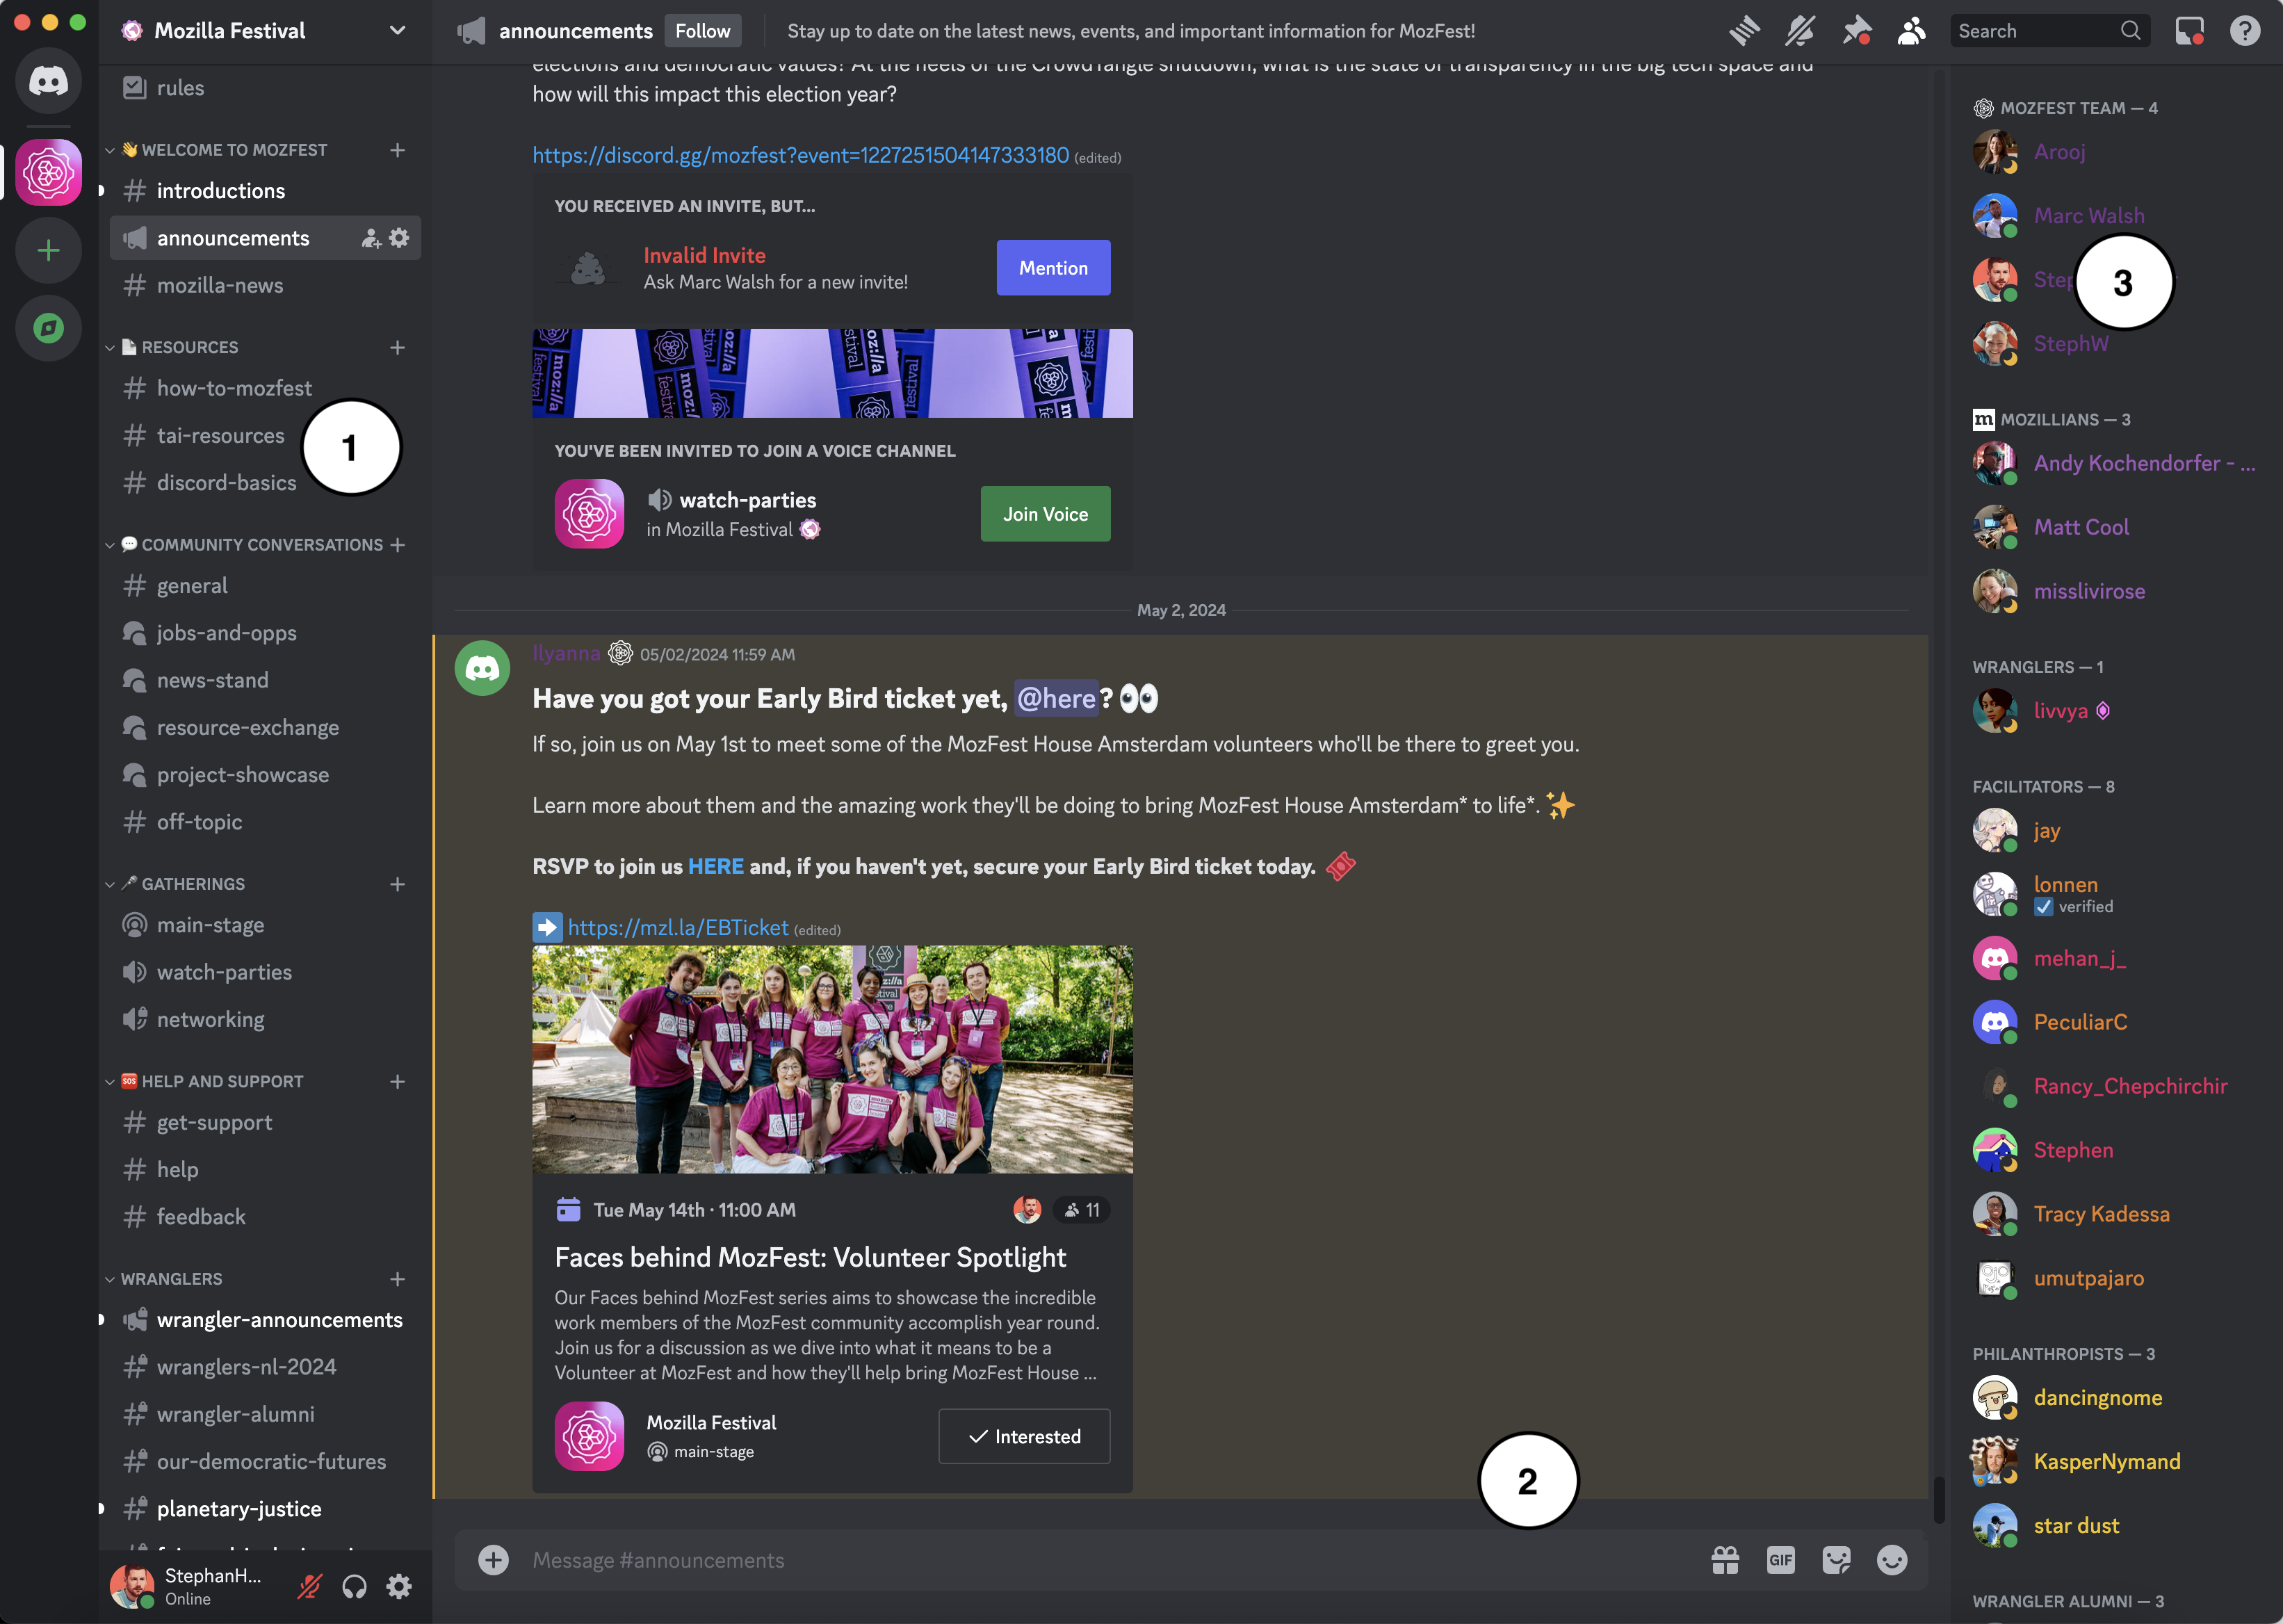Toggle Interested on the Volunteer Spotlight event
The height and width of the screenshot is (1624, 2283).
1024,1436
